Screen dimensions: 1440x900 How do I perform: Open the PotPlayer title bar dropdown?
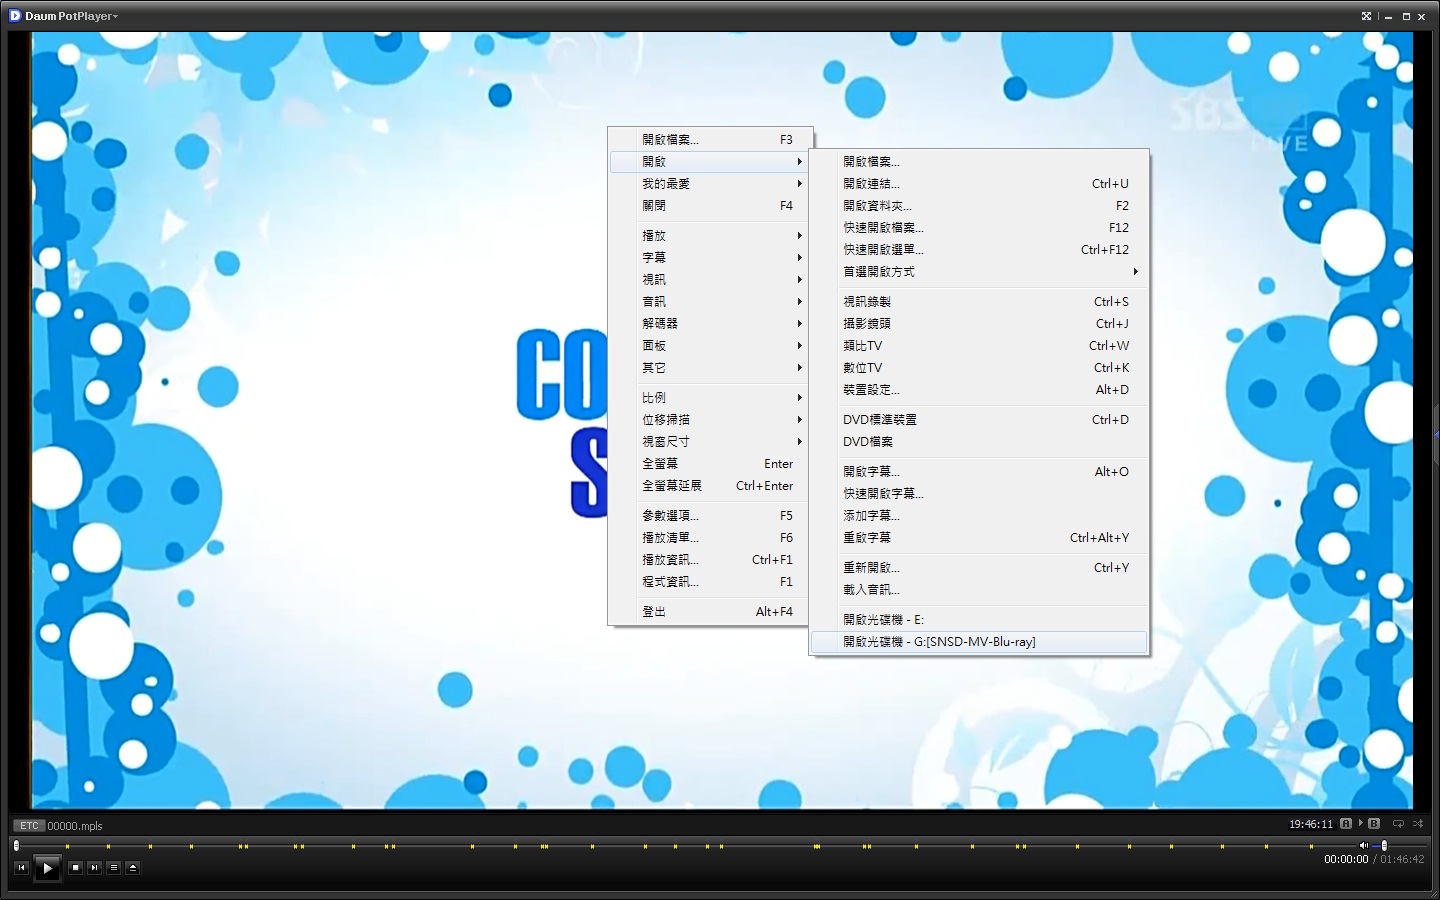click(113, 16)
